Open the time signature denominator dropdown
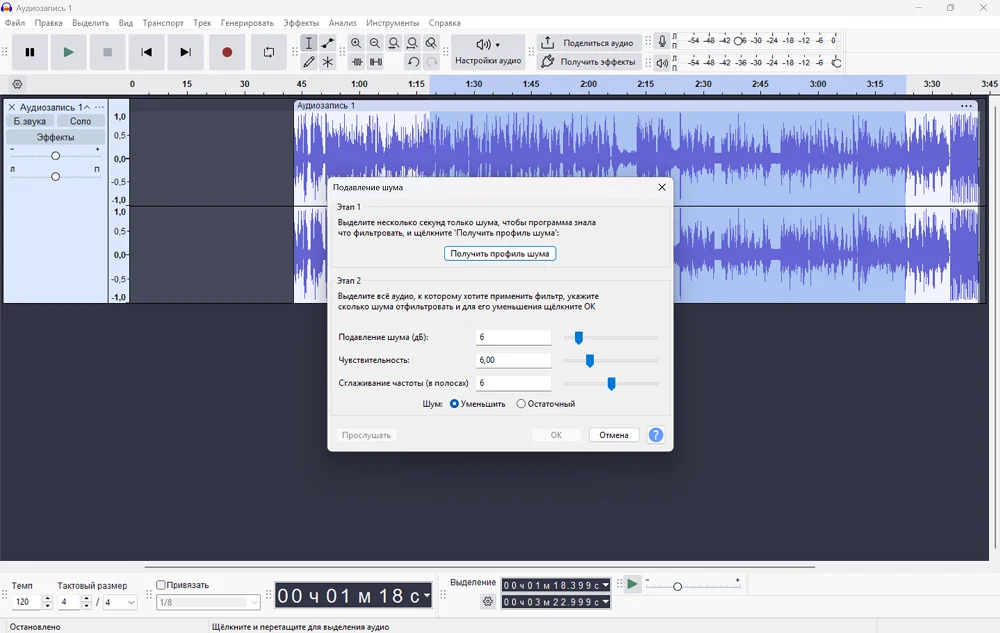The image size is (1000, 633). [x=120, y=603]
